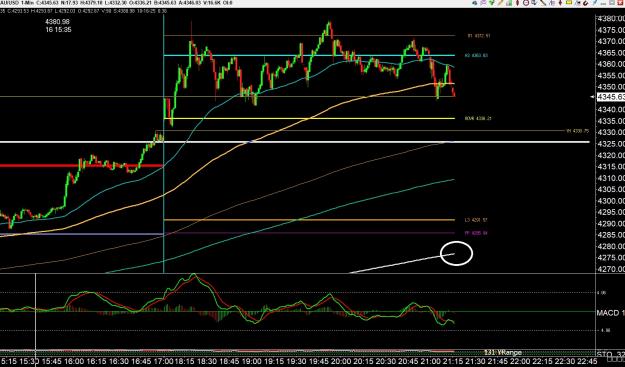Image resolution: width=625 pixels, height=367 pixels.
Task: Click the purple toolbar icon
Action: [x=483, y=2]
